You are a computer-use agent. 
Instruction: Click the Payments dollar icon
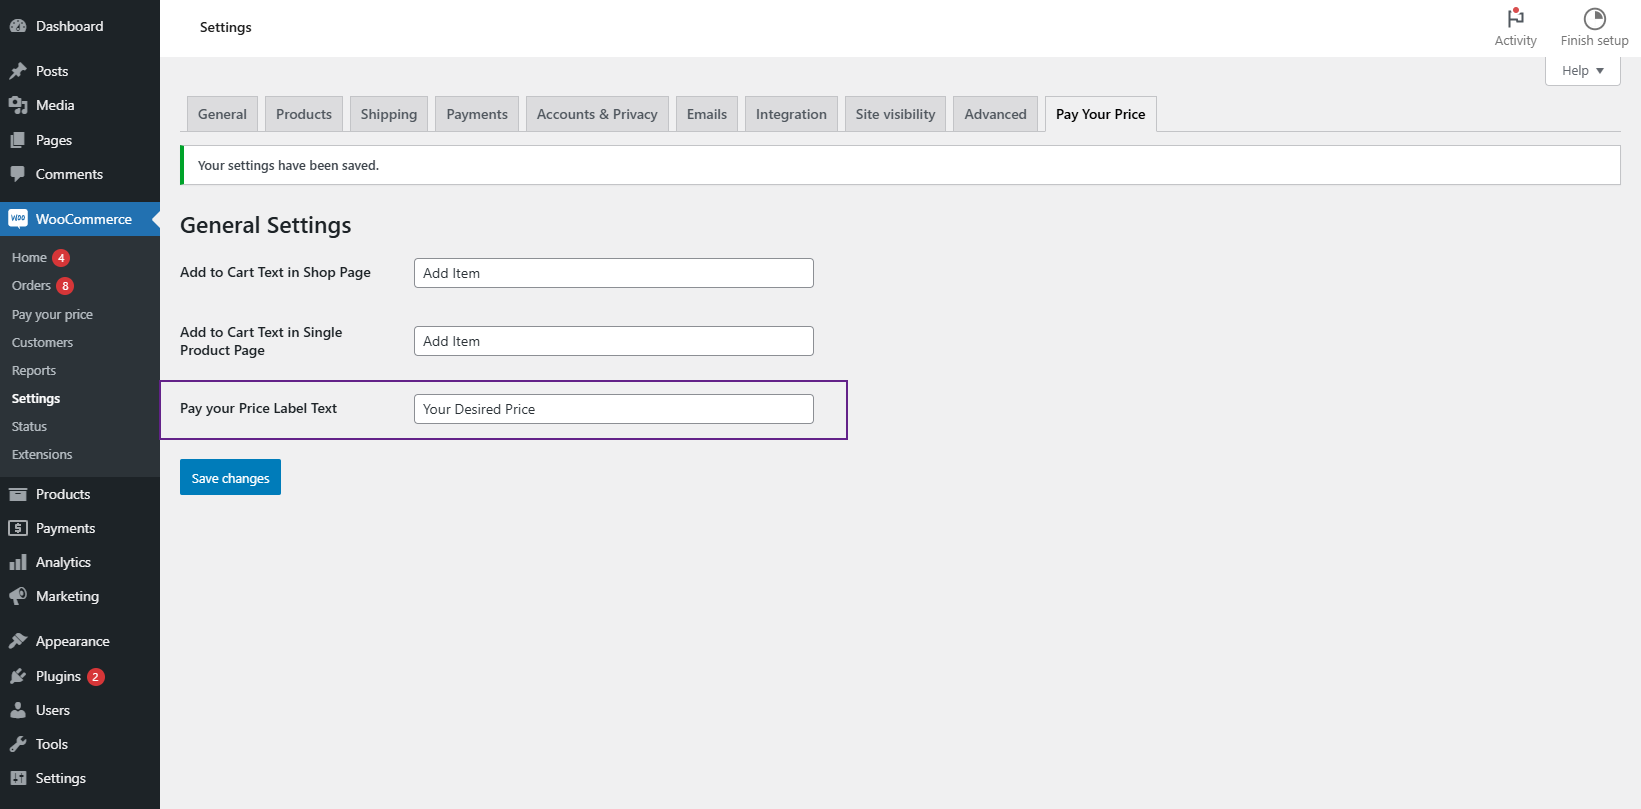click(x=18, y=528)
